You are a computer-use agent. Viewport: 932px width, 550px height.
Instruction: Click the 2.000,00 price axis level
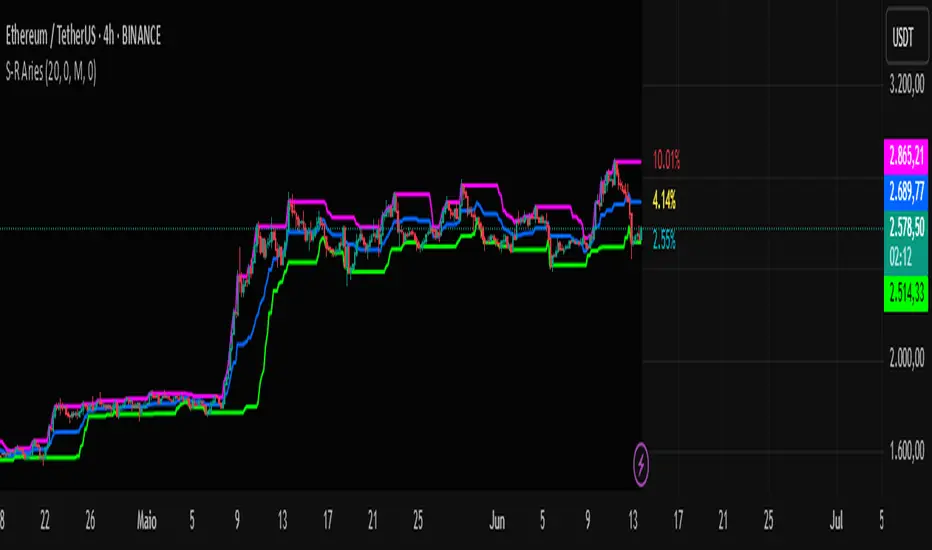click(x=906, y=358)
